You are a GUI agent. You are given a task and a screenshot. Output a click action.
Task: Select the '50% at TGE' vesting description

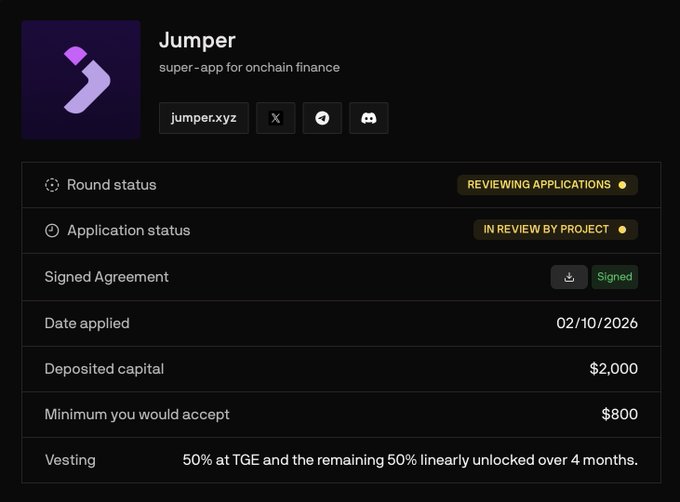(410, 460)
